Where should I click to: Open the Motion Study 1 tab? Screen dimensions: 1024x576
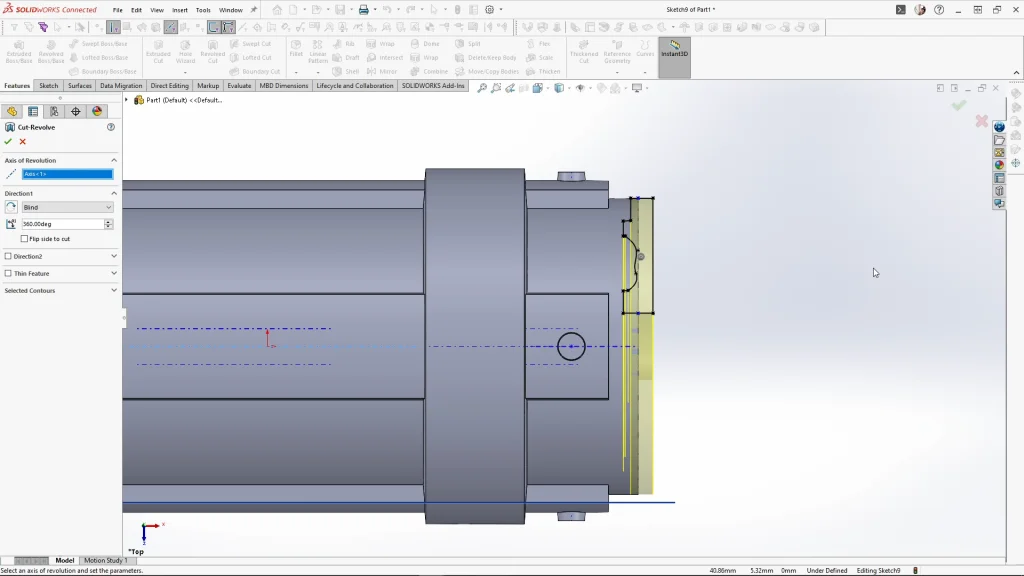(104, 560)
